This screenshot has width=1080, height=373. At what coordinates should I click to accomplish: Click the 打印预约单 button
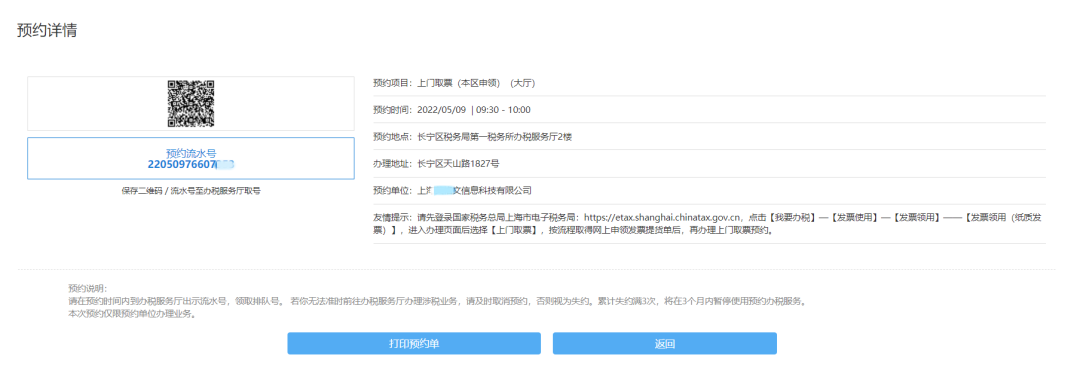point(414,343)
